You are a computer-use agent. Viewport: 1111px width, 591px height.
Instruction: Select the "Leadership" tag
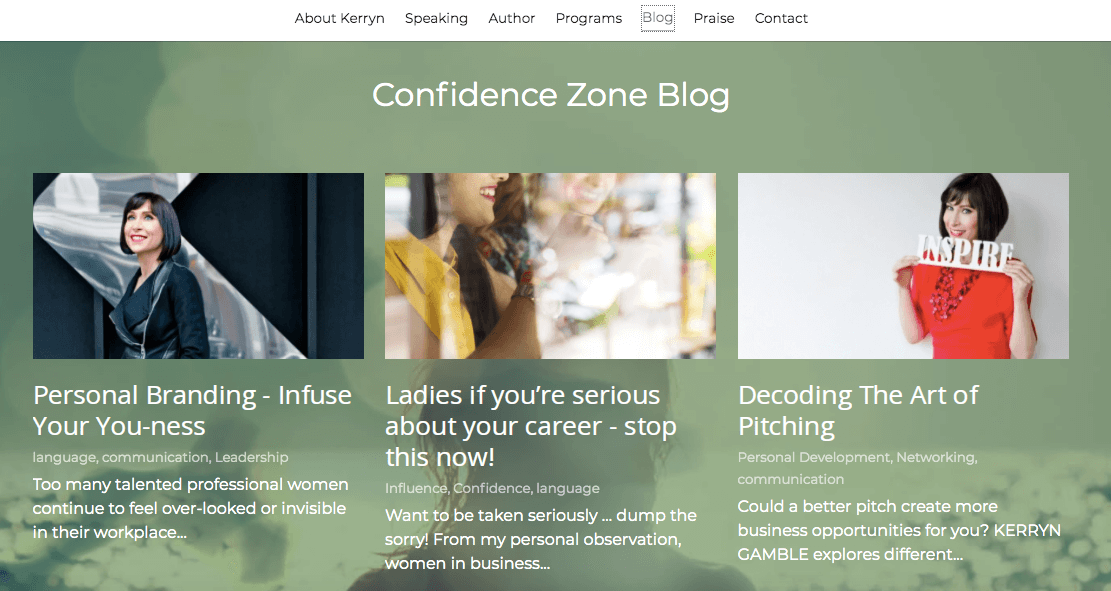[251, 457]
